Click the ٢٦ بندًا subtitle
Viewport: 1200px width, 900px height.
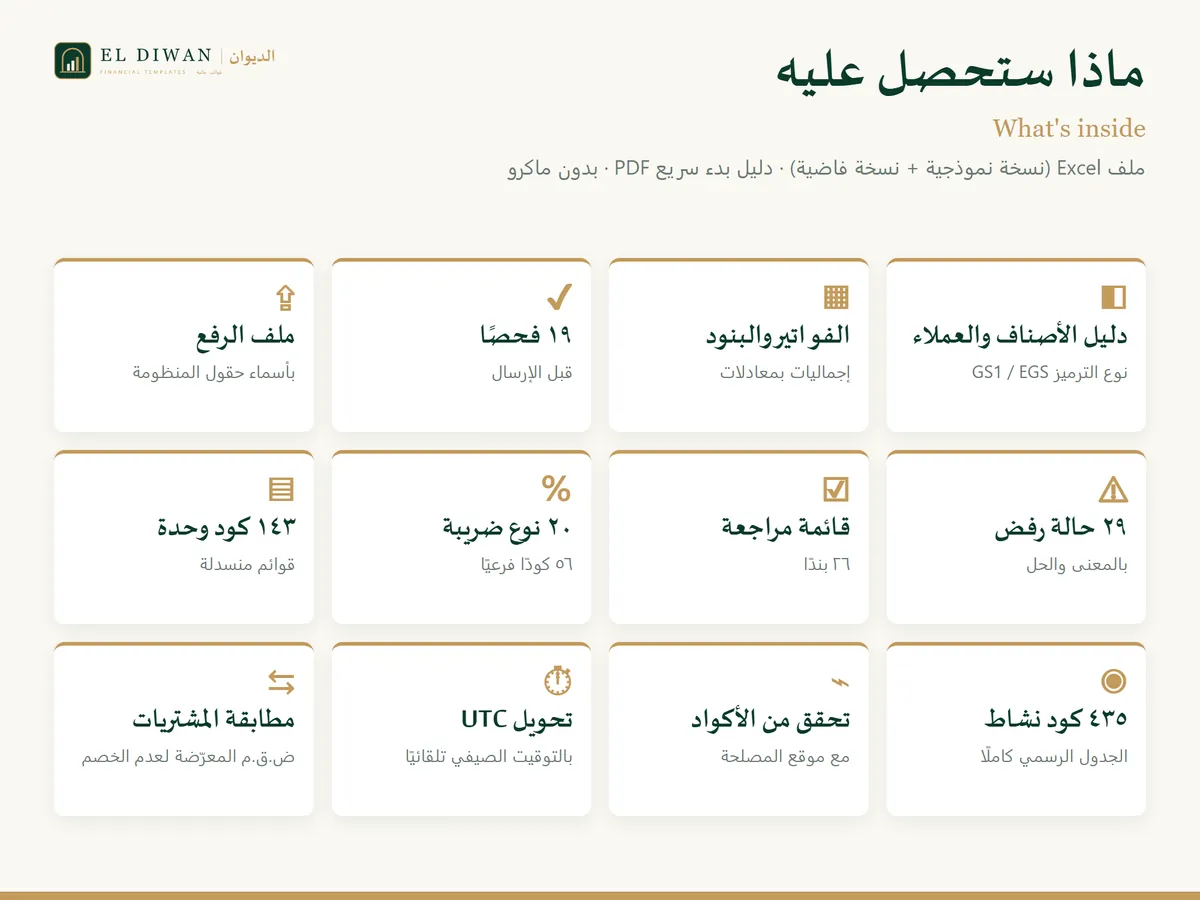coord(827,565)
